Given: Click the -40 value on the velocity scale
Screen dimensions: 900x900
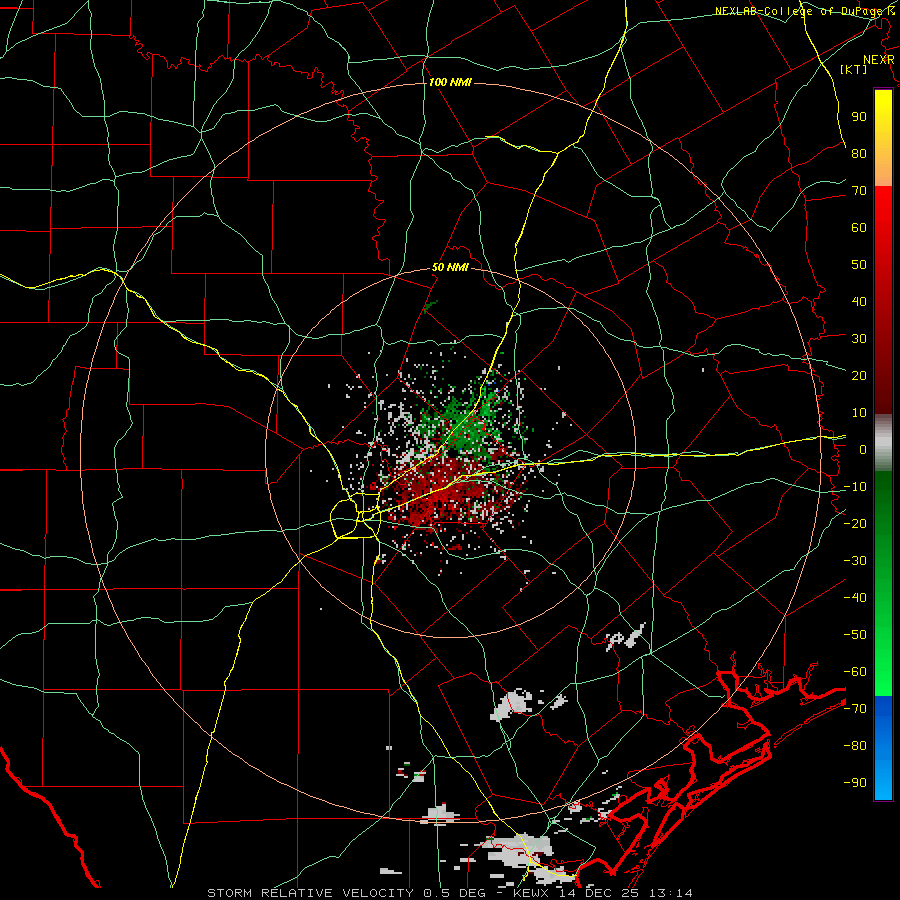Looking at the screenshot, I should point(855,598).
